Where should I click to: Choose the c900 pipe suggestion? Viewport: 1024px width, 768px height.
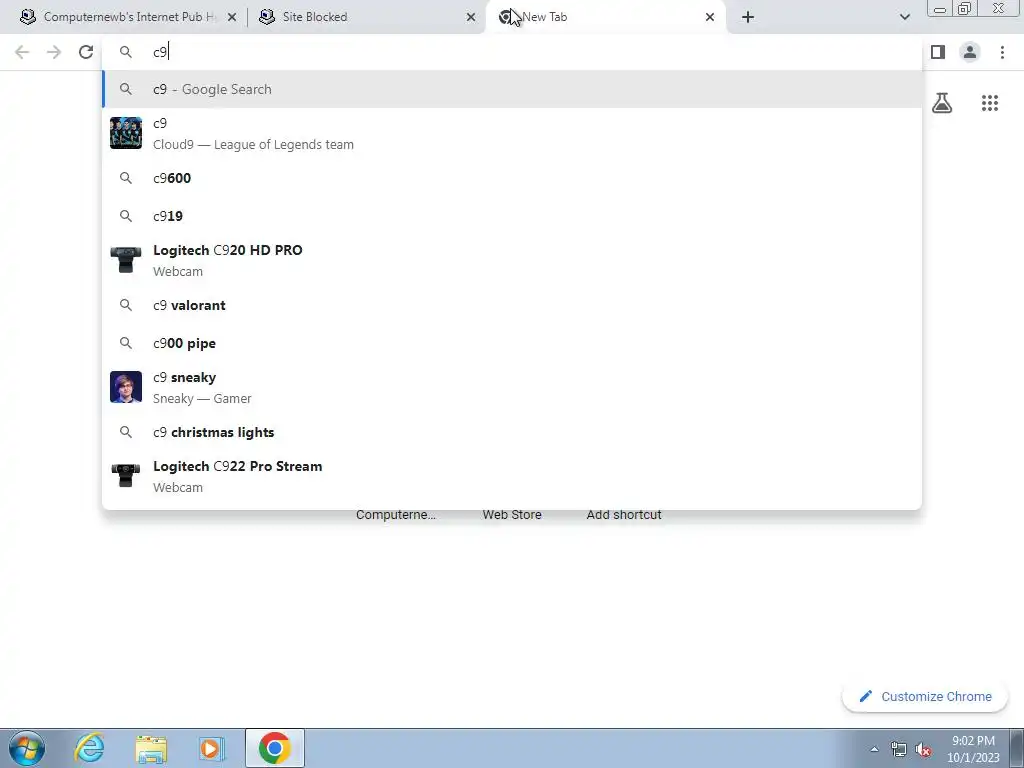click(512, 343)
